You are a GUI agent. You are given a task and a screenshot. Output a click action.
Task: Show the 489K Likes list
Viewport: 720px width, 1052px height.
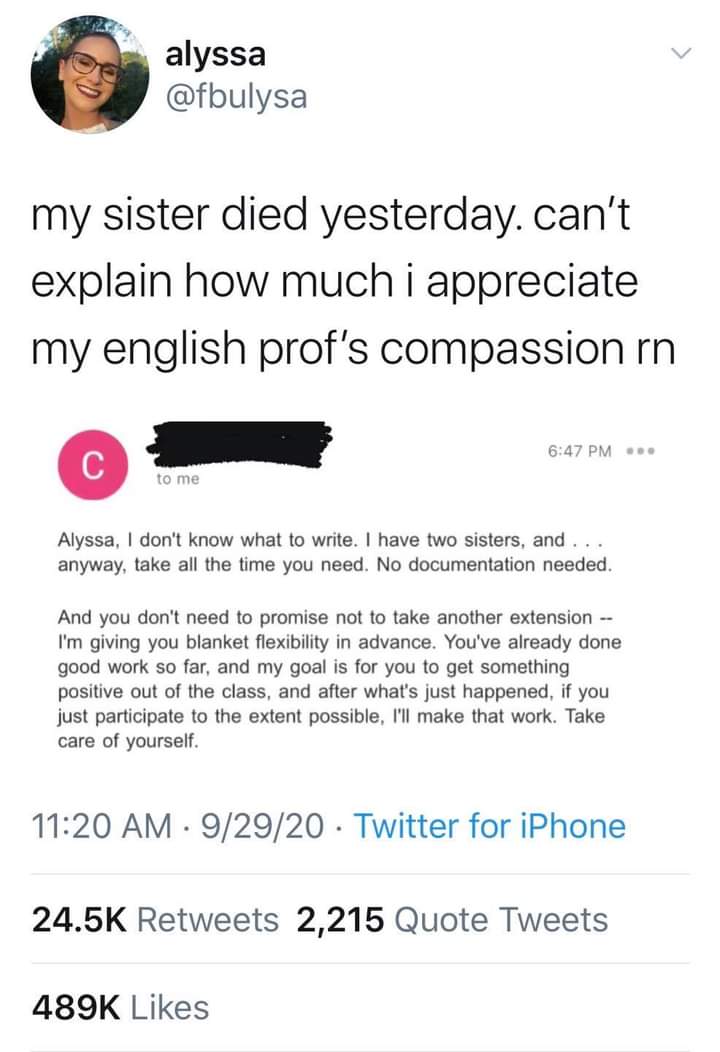click(120, 1007)
